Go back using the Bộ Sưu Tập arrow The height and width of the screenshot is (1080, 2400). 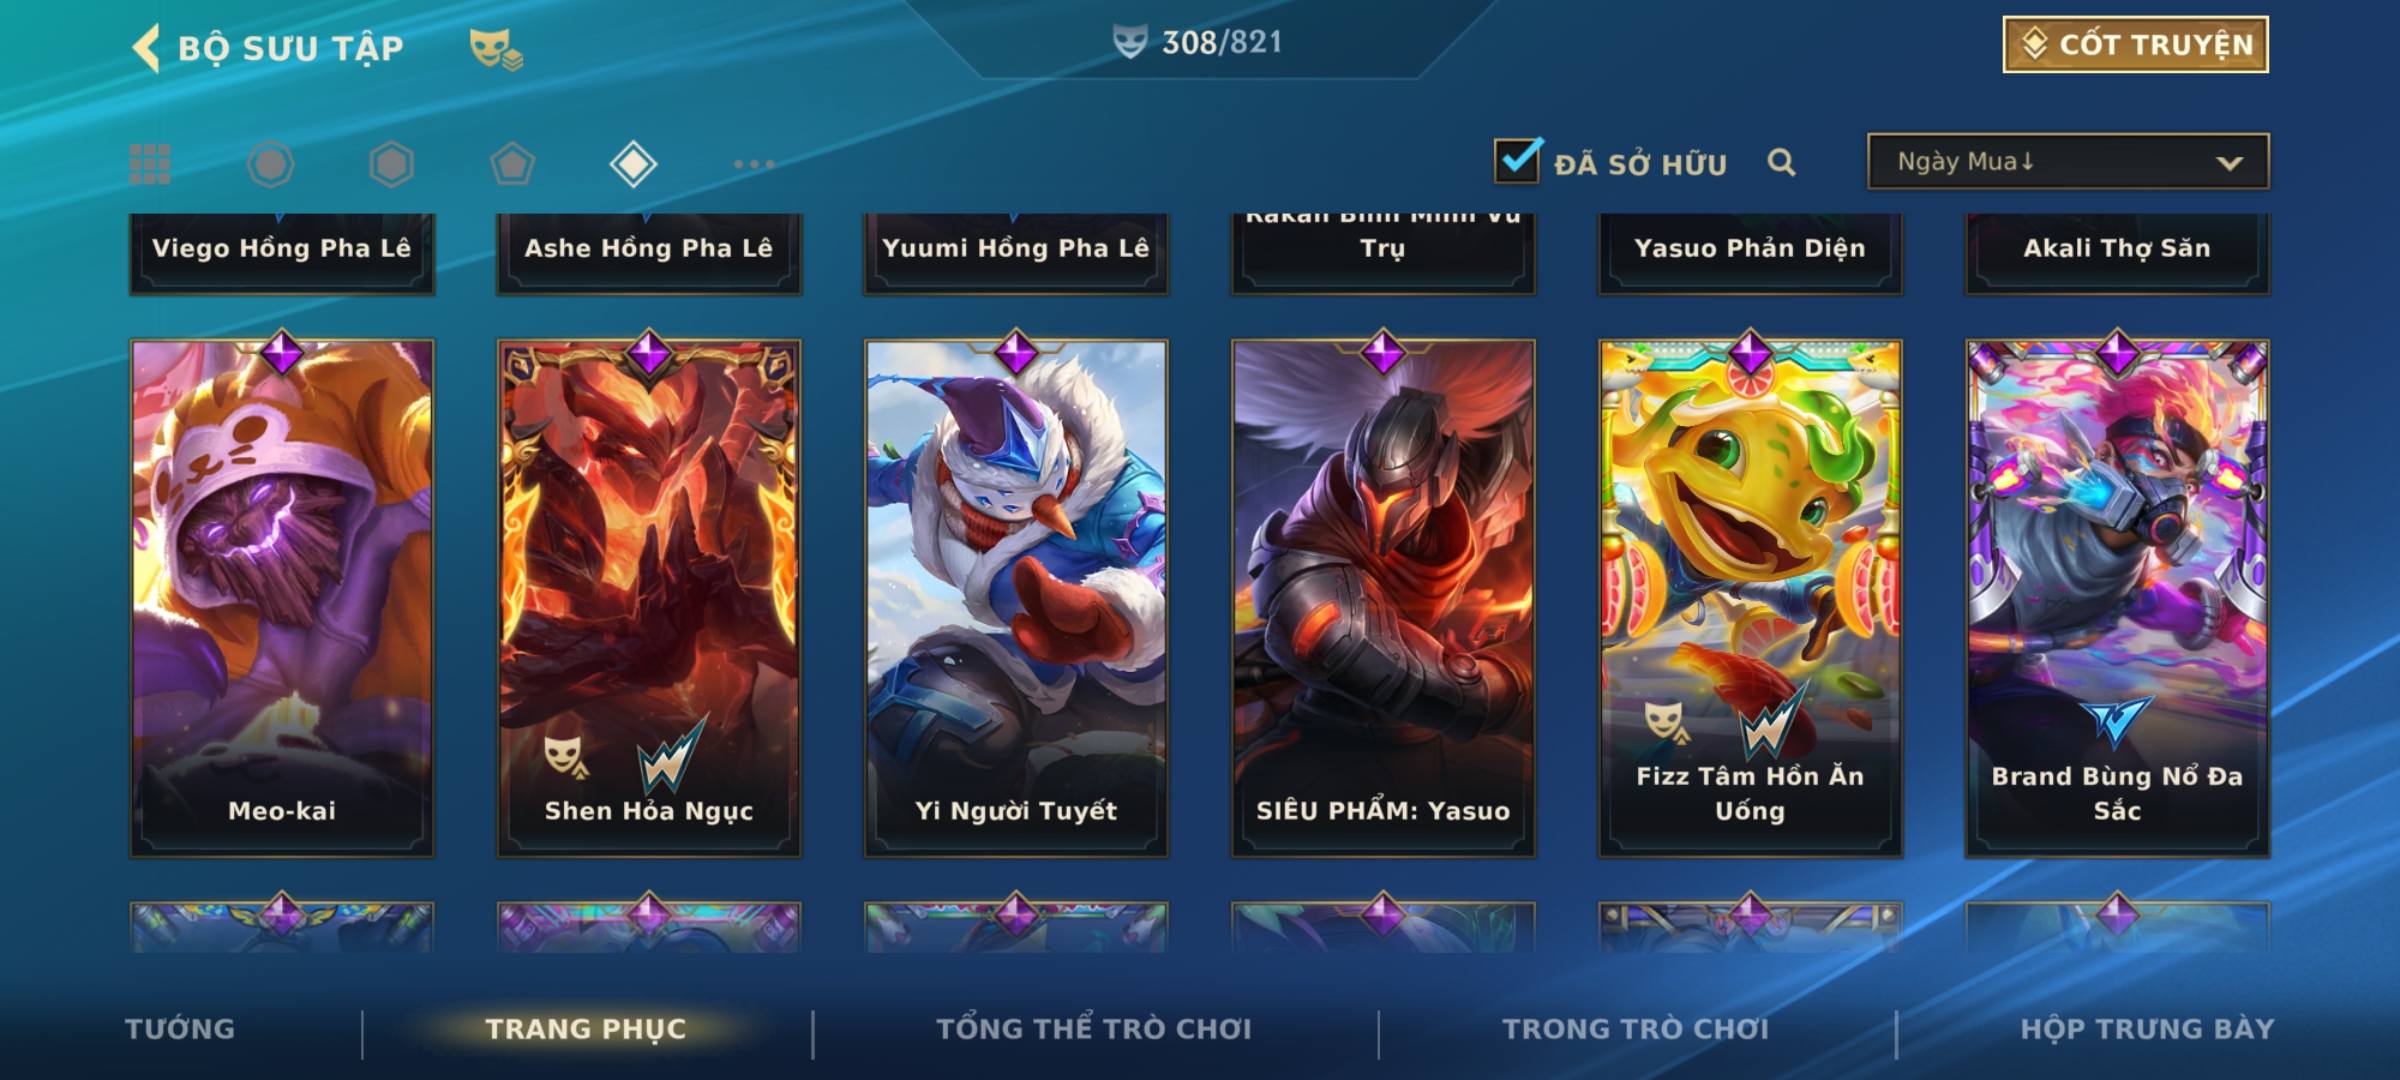coord(147,48)
